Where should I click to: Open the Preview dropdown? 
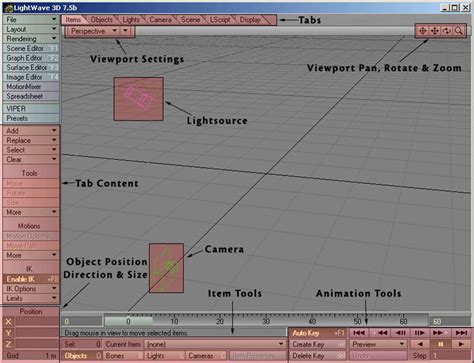click(378, 344)
